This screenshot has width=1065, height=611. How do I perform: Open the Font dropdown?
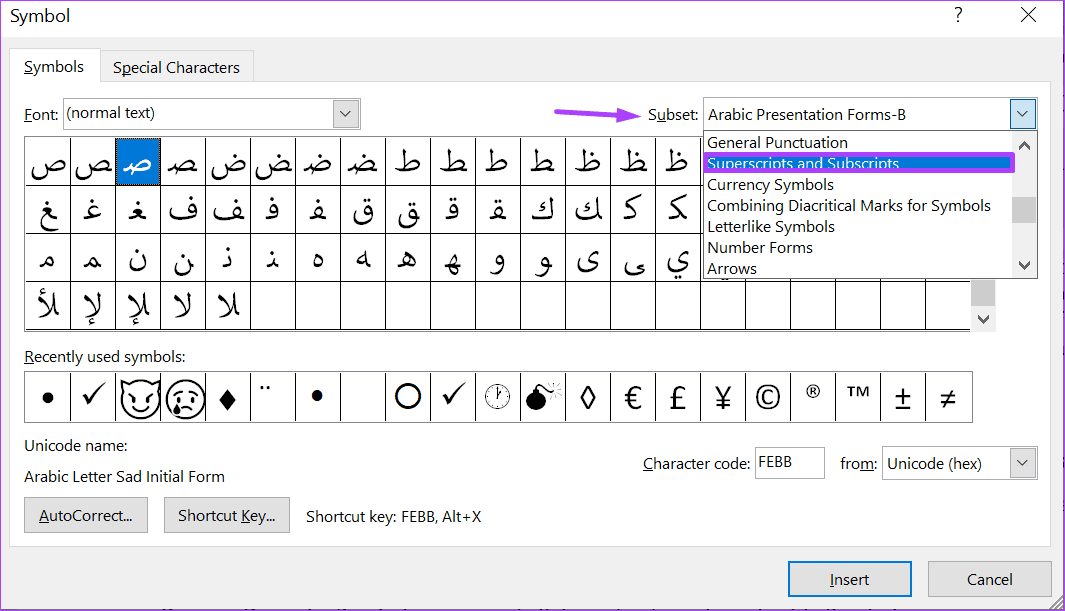345,113
